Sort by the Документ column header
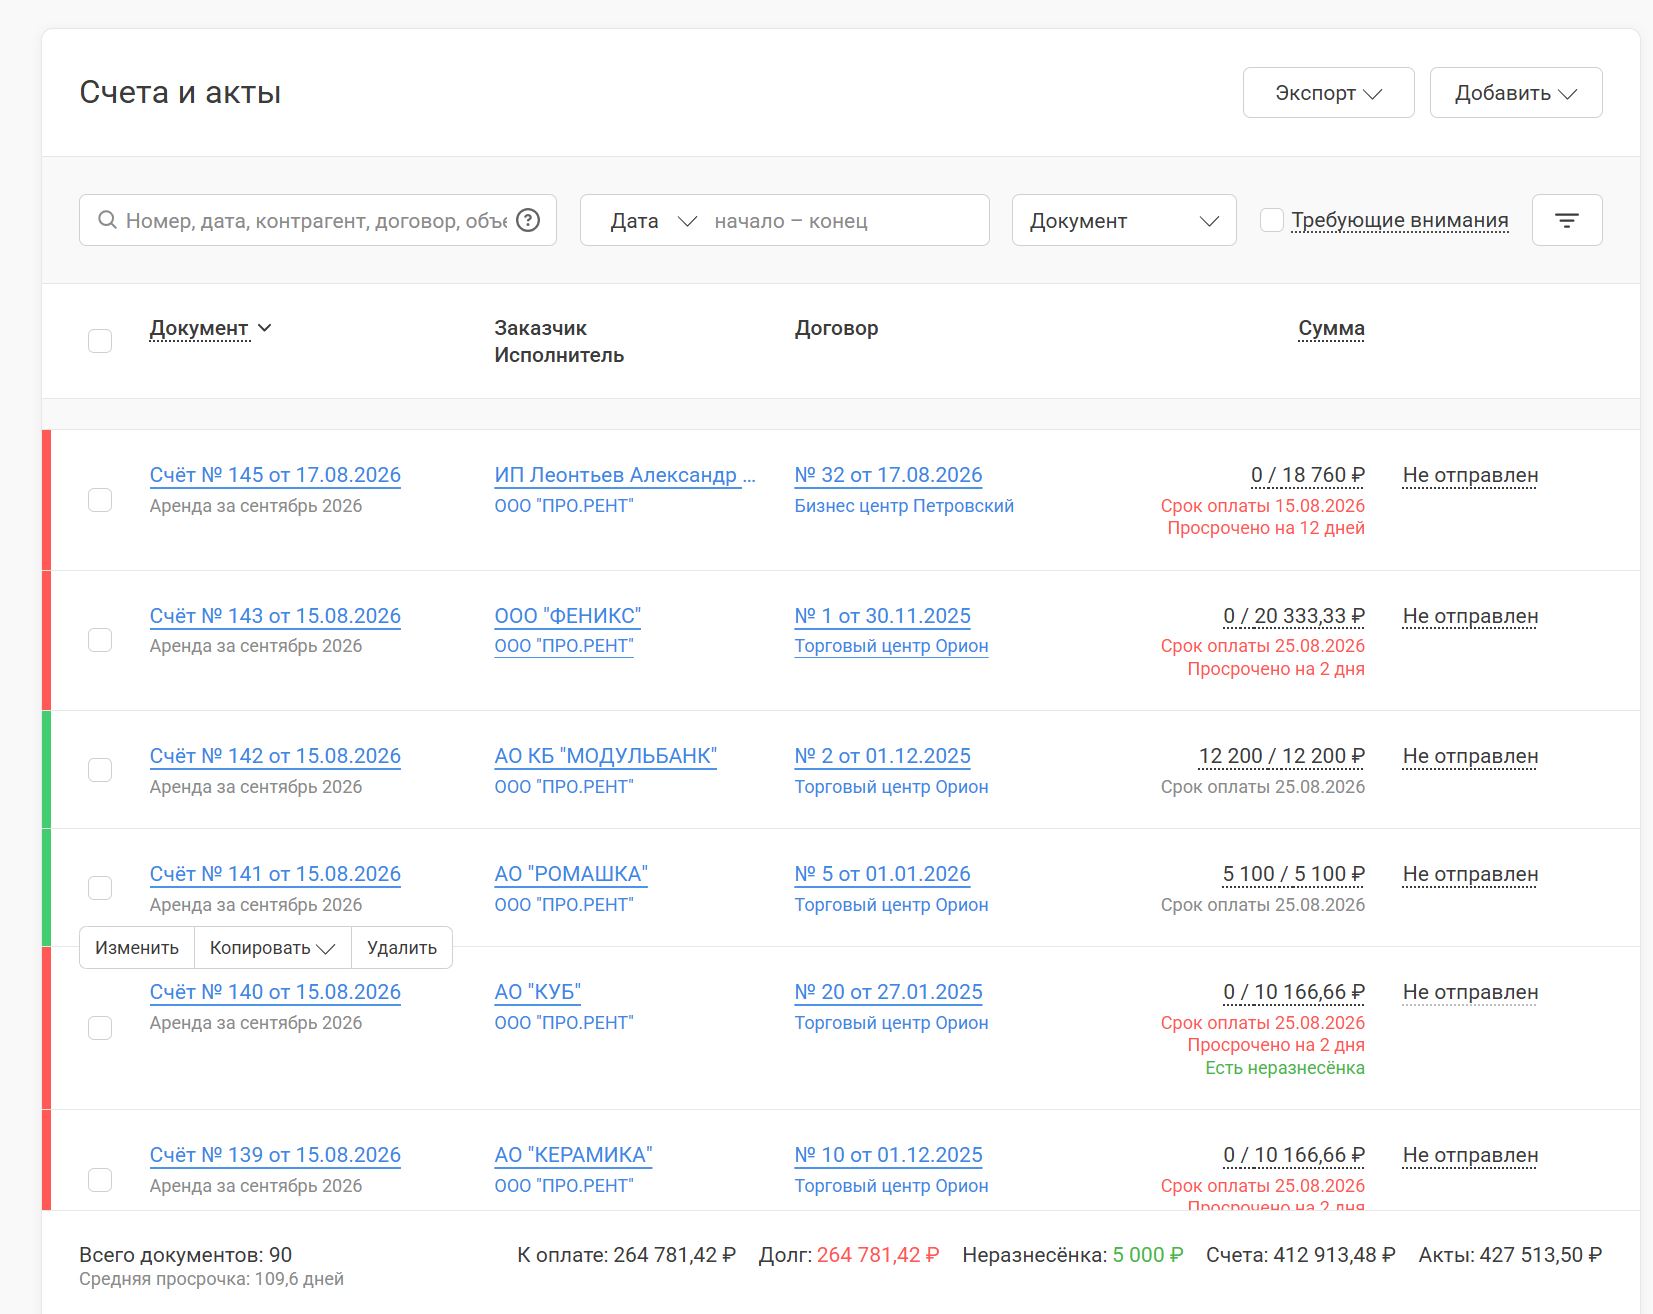This screenshot has height=1314, width=1653. click(199, 328)
